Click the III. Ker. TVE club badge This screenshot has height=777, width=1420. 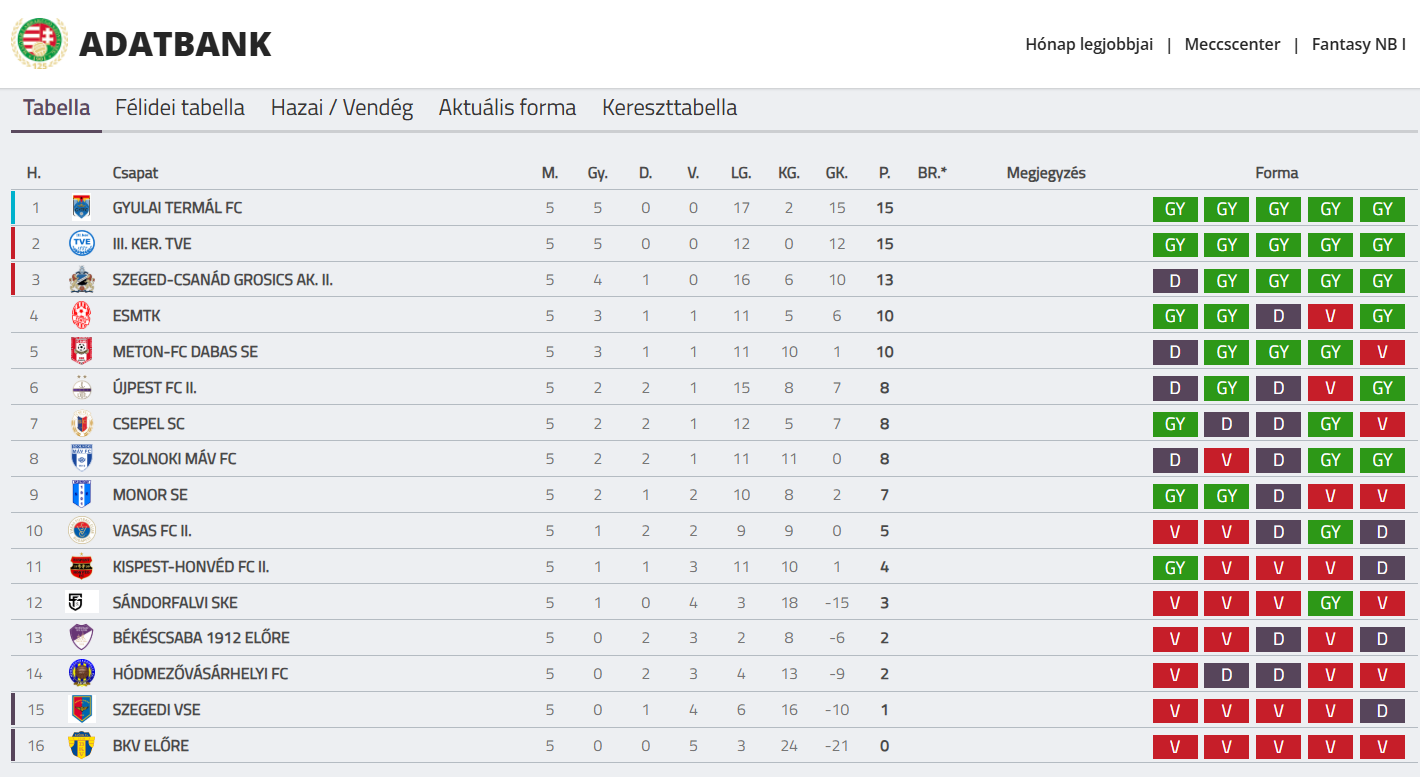click(x=82, y=244)
